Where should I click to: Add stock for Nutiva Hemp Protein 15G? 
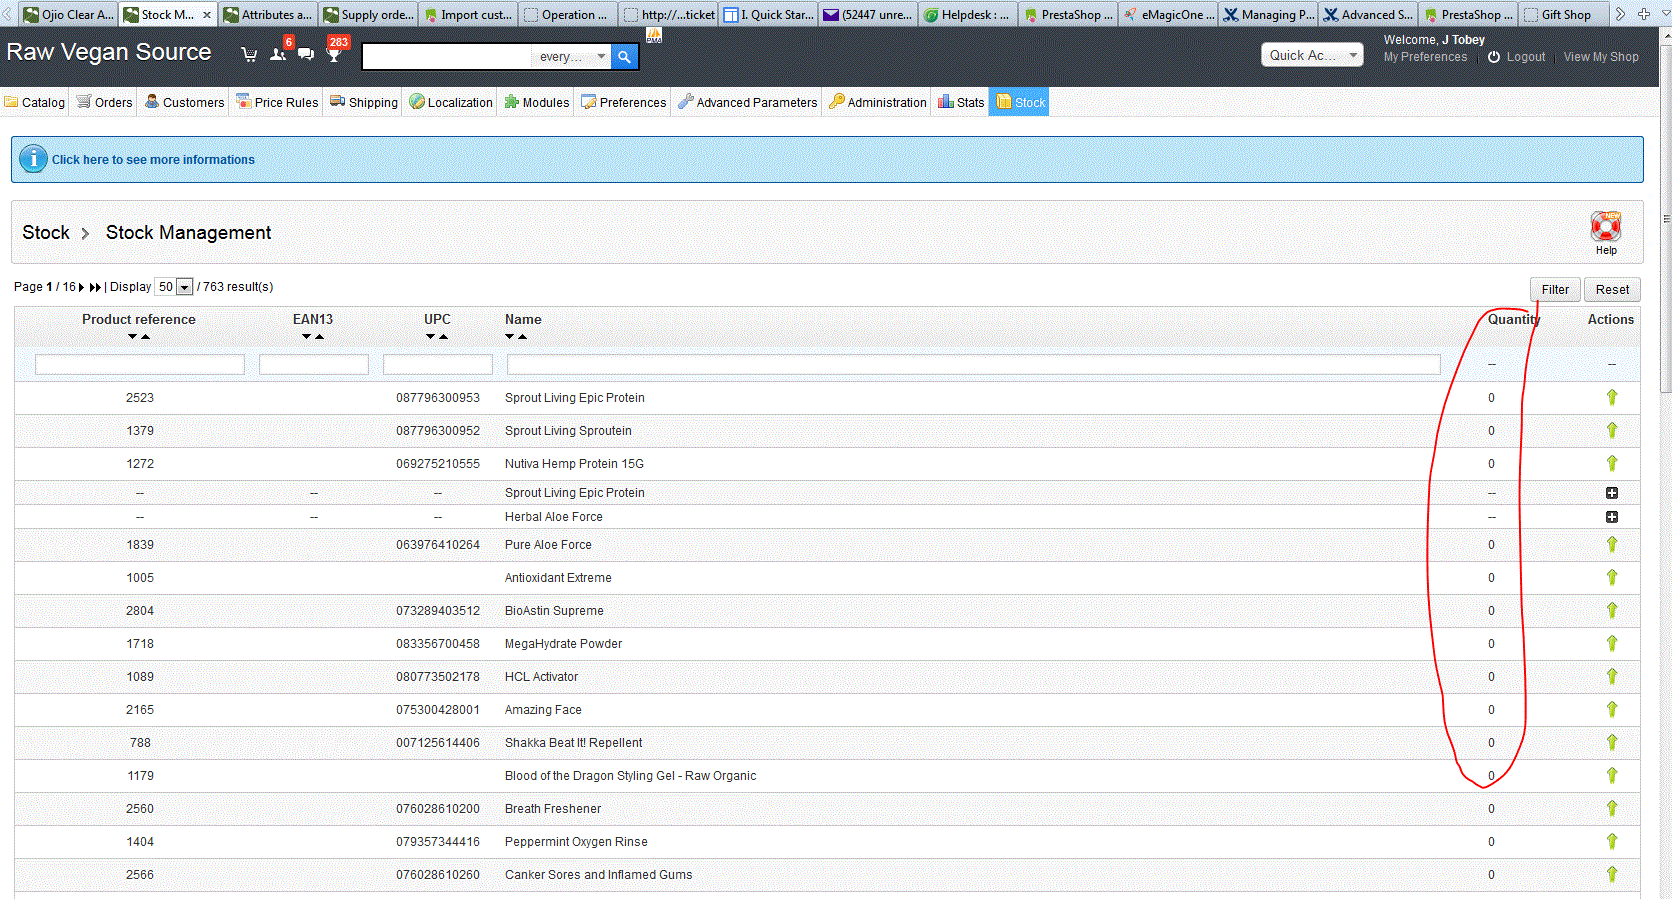[1612, 463]
